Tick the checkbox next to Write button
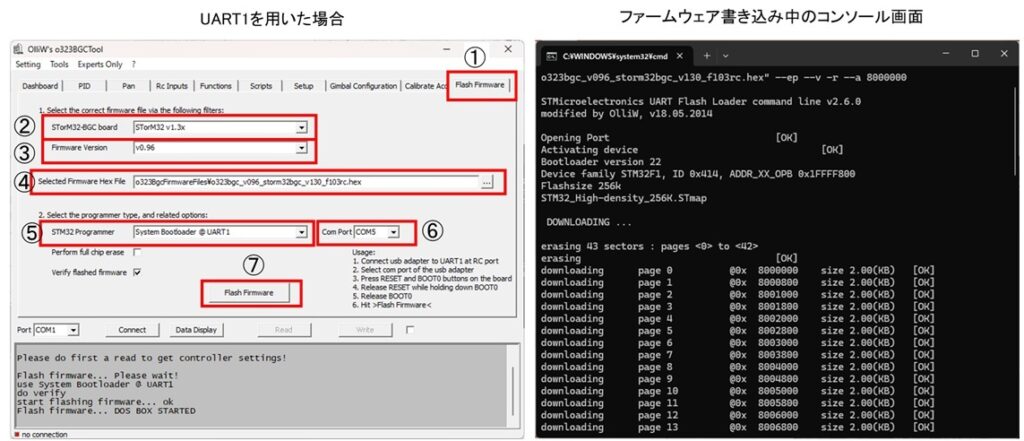1024x441 pixels. [409, 329]
